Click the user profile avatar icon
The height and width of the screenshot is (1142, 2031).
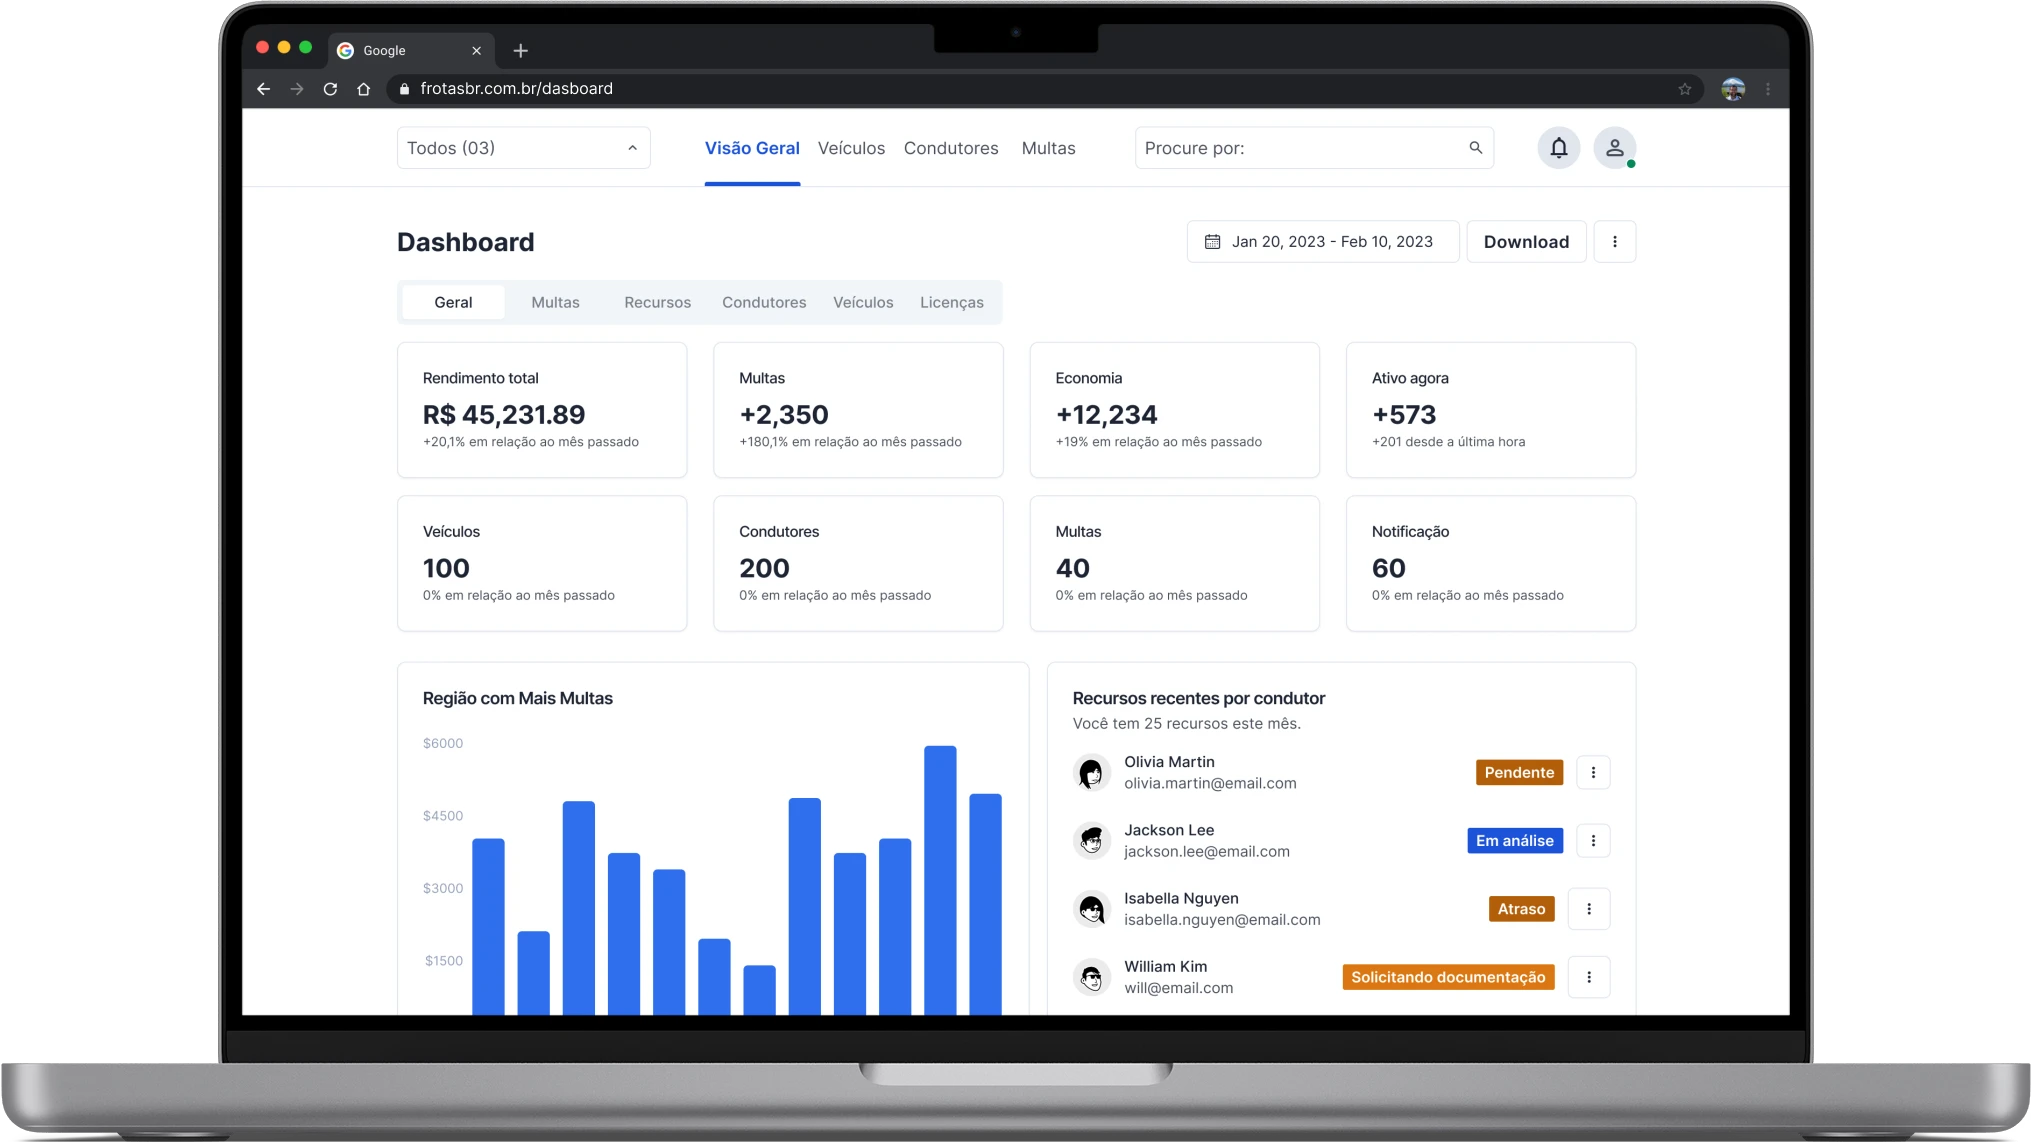tap(1614, 148)
